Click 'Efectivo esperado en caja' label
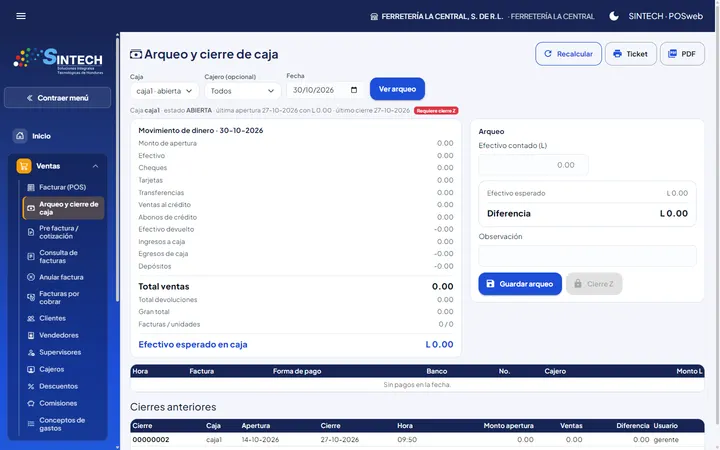The width and height of the screenshot is (720, 450). tap(193, 344)
